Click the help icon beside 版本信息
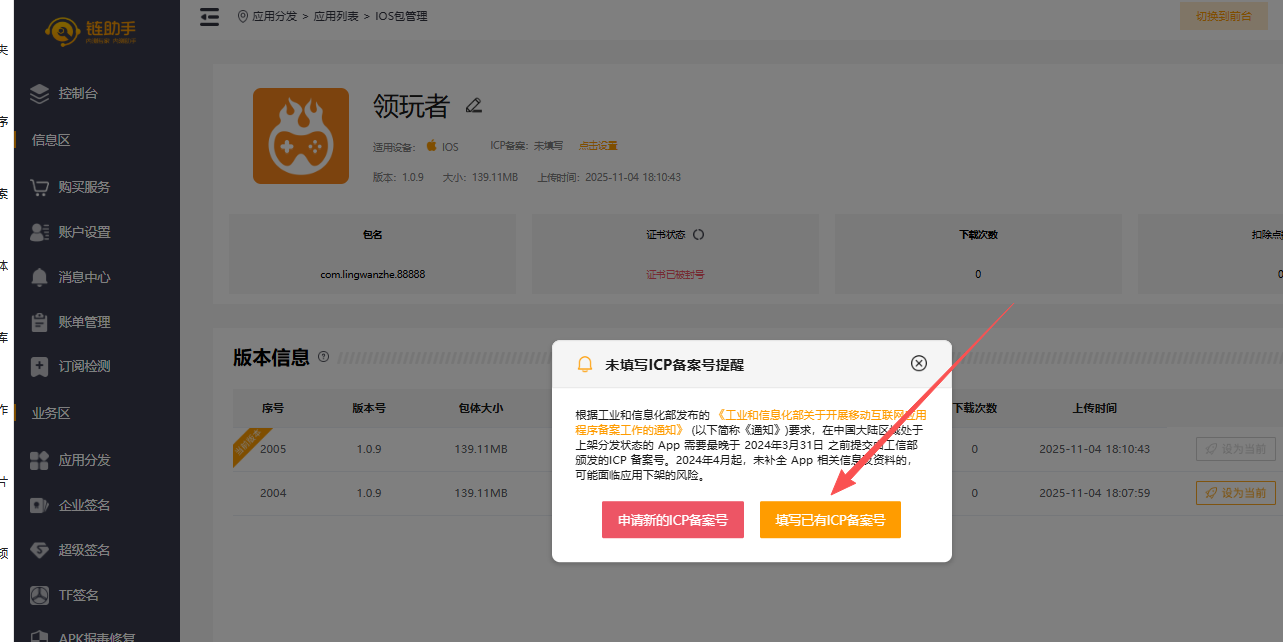The width and height of the screenshot is (1283, 642). click(x=323, y=357)
